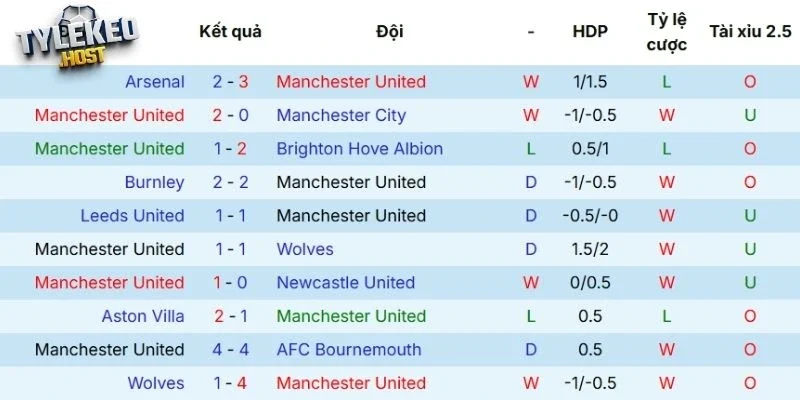
Task: Select the 1/1.5 handicap value
Action: (590, 82)
